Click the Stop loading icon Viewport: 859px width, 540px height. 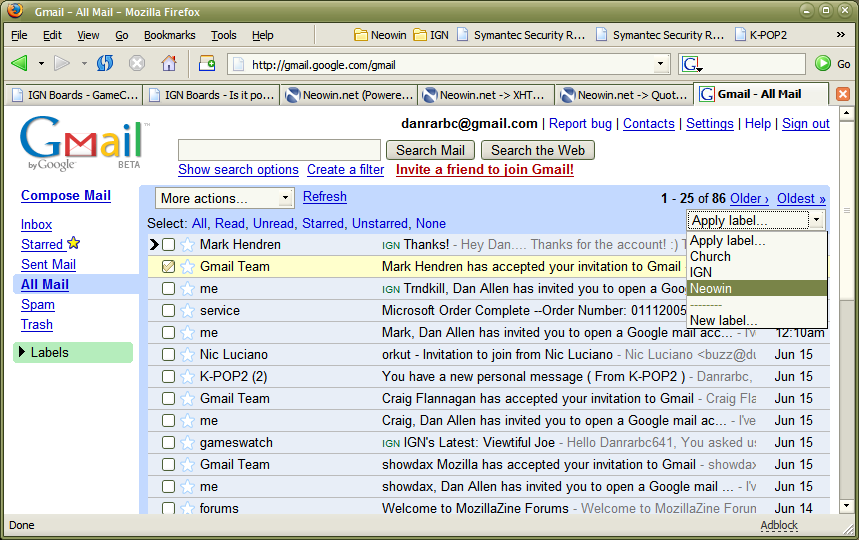point(137,64)
